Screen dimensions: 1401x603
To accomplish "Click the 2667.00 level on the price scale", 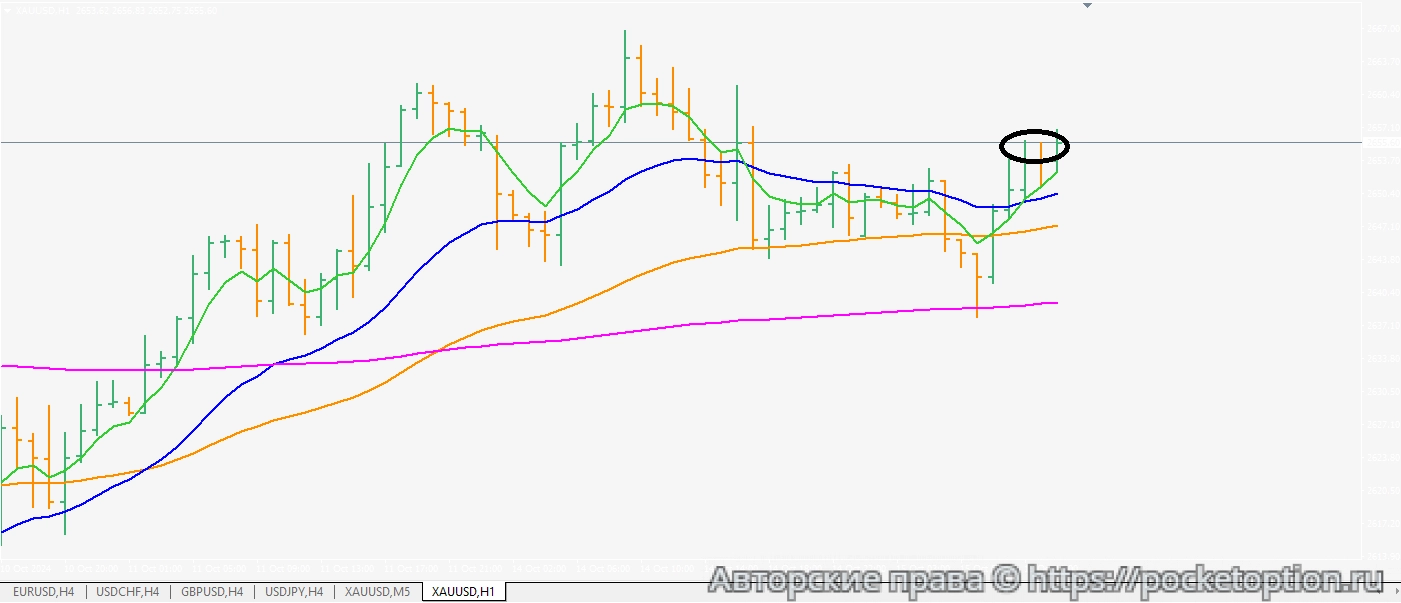I will pos(1382,28).
